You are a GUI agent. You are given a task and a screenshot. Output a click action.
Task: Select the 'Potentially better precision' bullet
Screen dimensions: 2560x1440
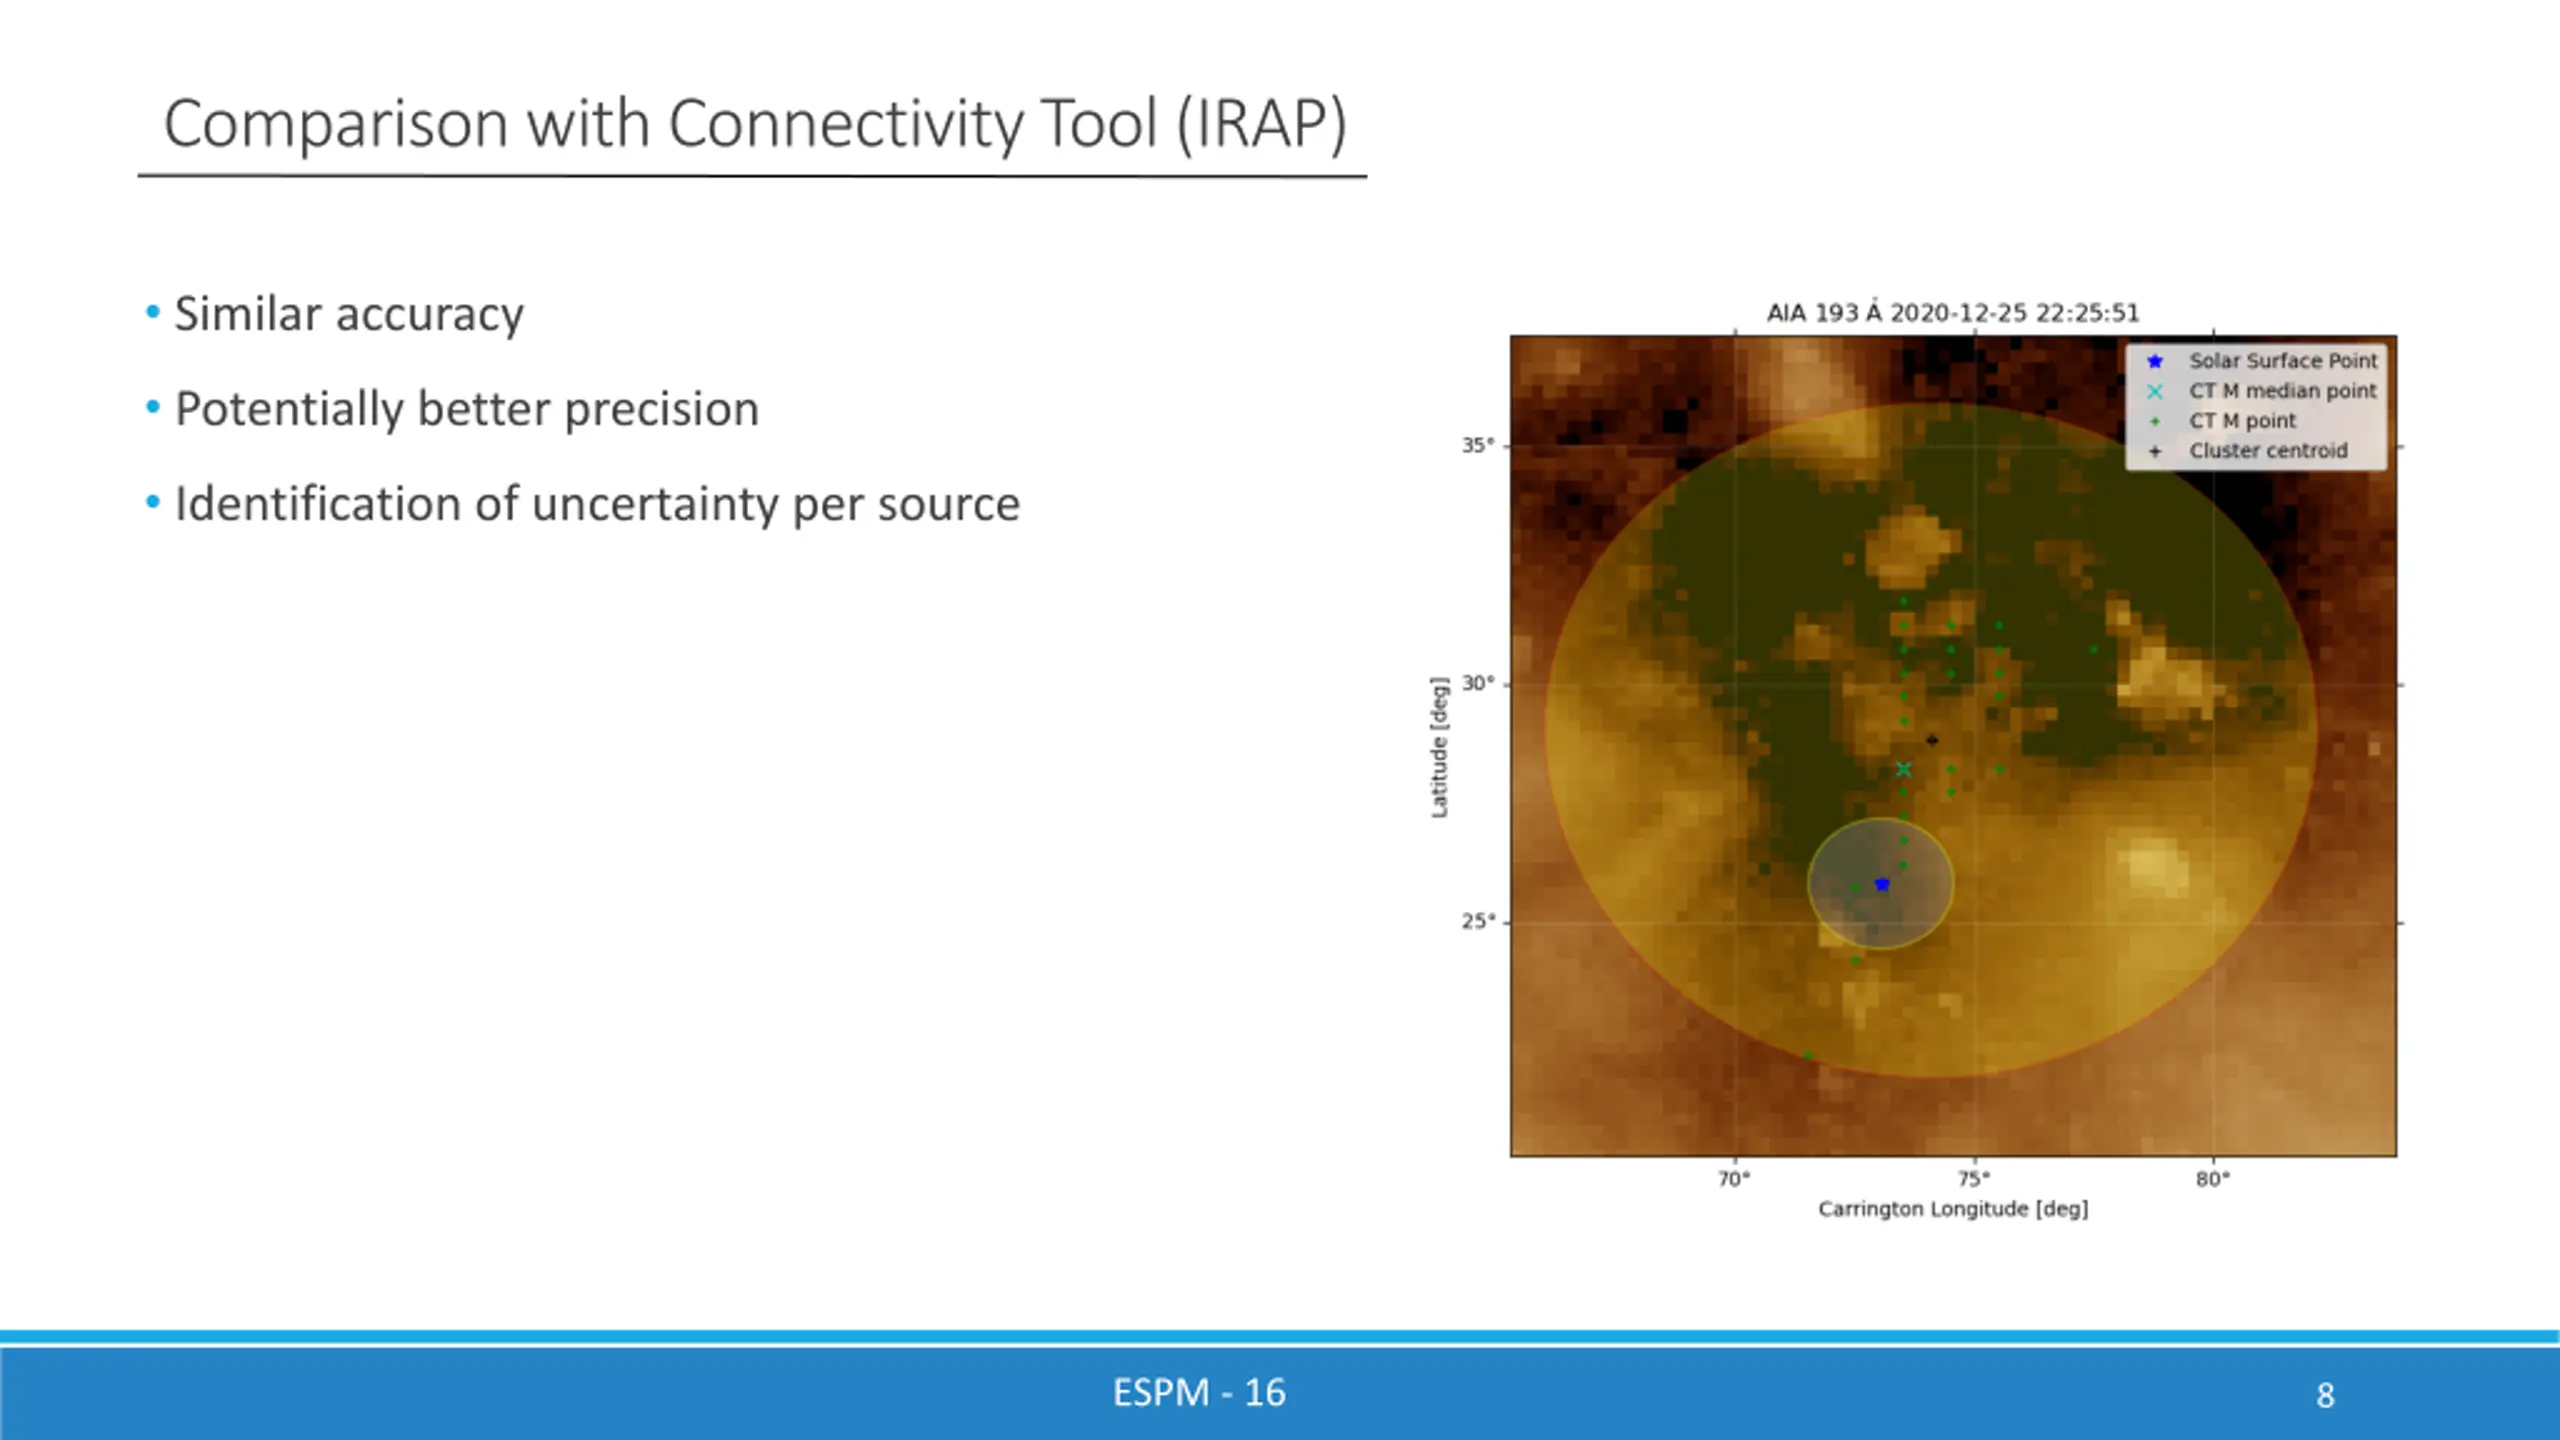point(467,409)
